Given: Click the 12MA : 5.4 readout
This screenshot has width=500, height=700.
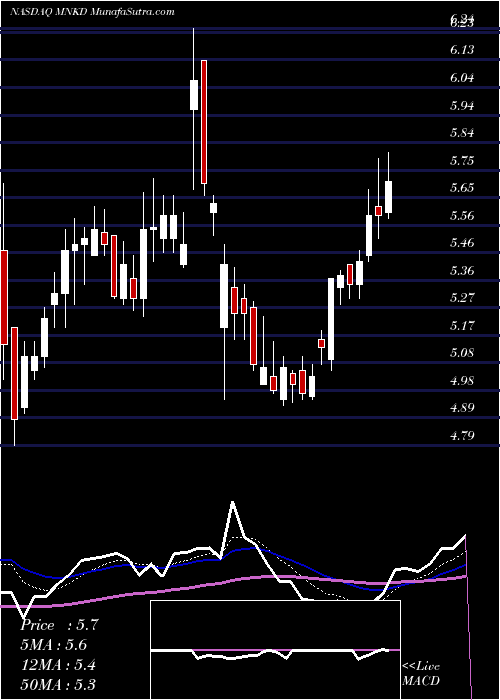Looking at the screenshot, I should 58,665.
